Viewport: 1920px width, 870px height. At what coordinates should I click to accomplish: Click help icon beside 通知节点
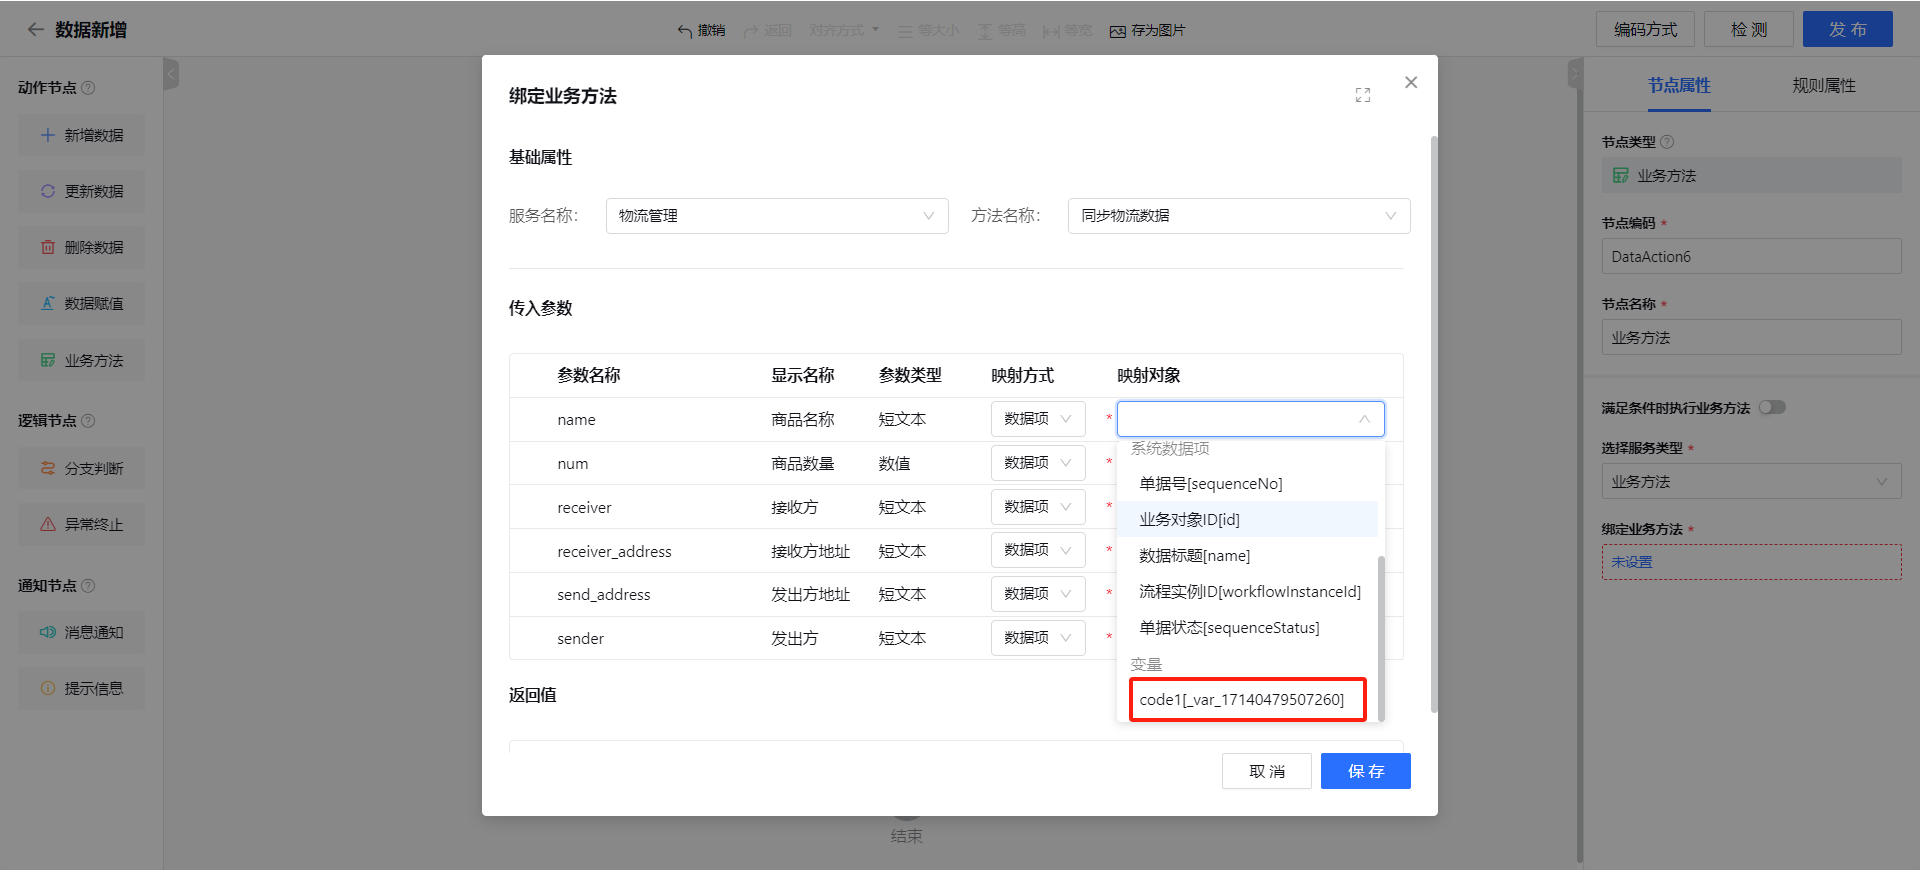coord(88,586)
